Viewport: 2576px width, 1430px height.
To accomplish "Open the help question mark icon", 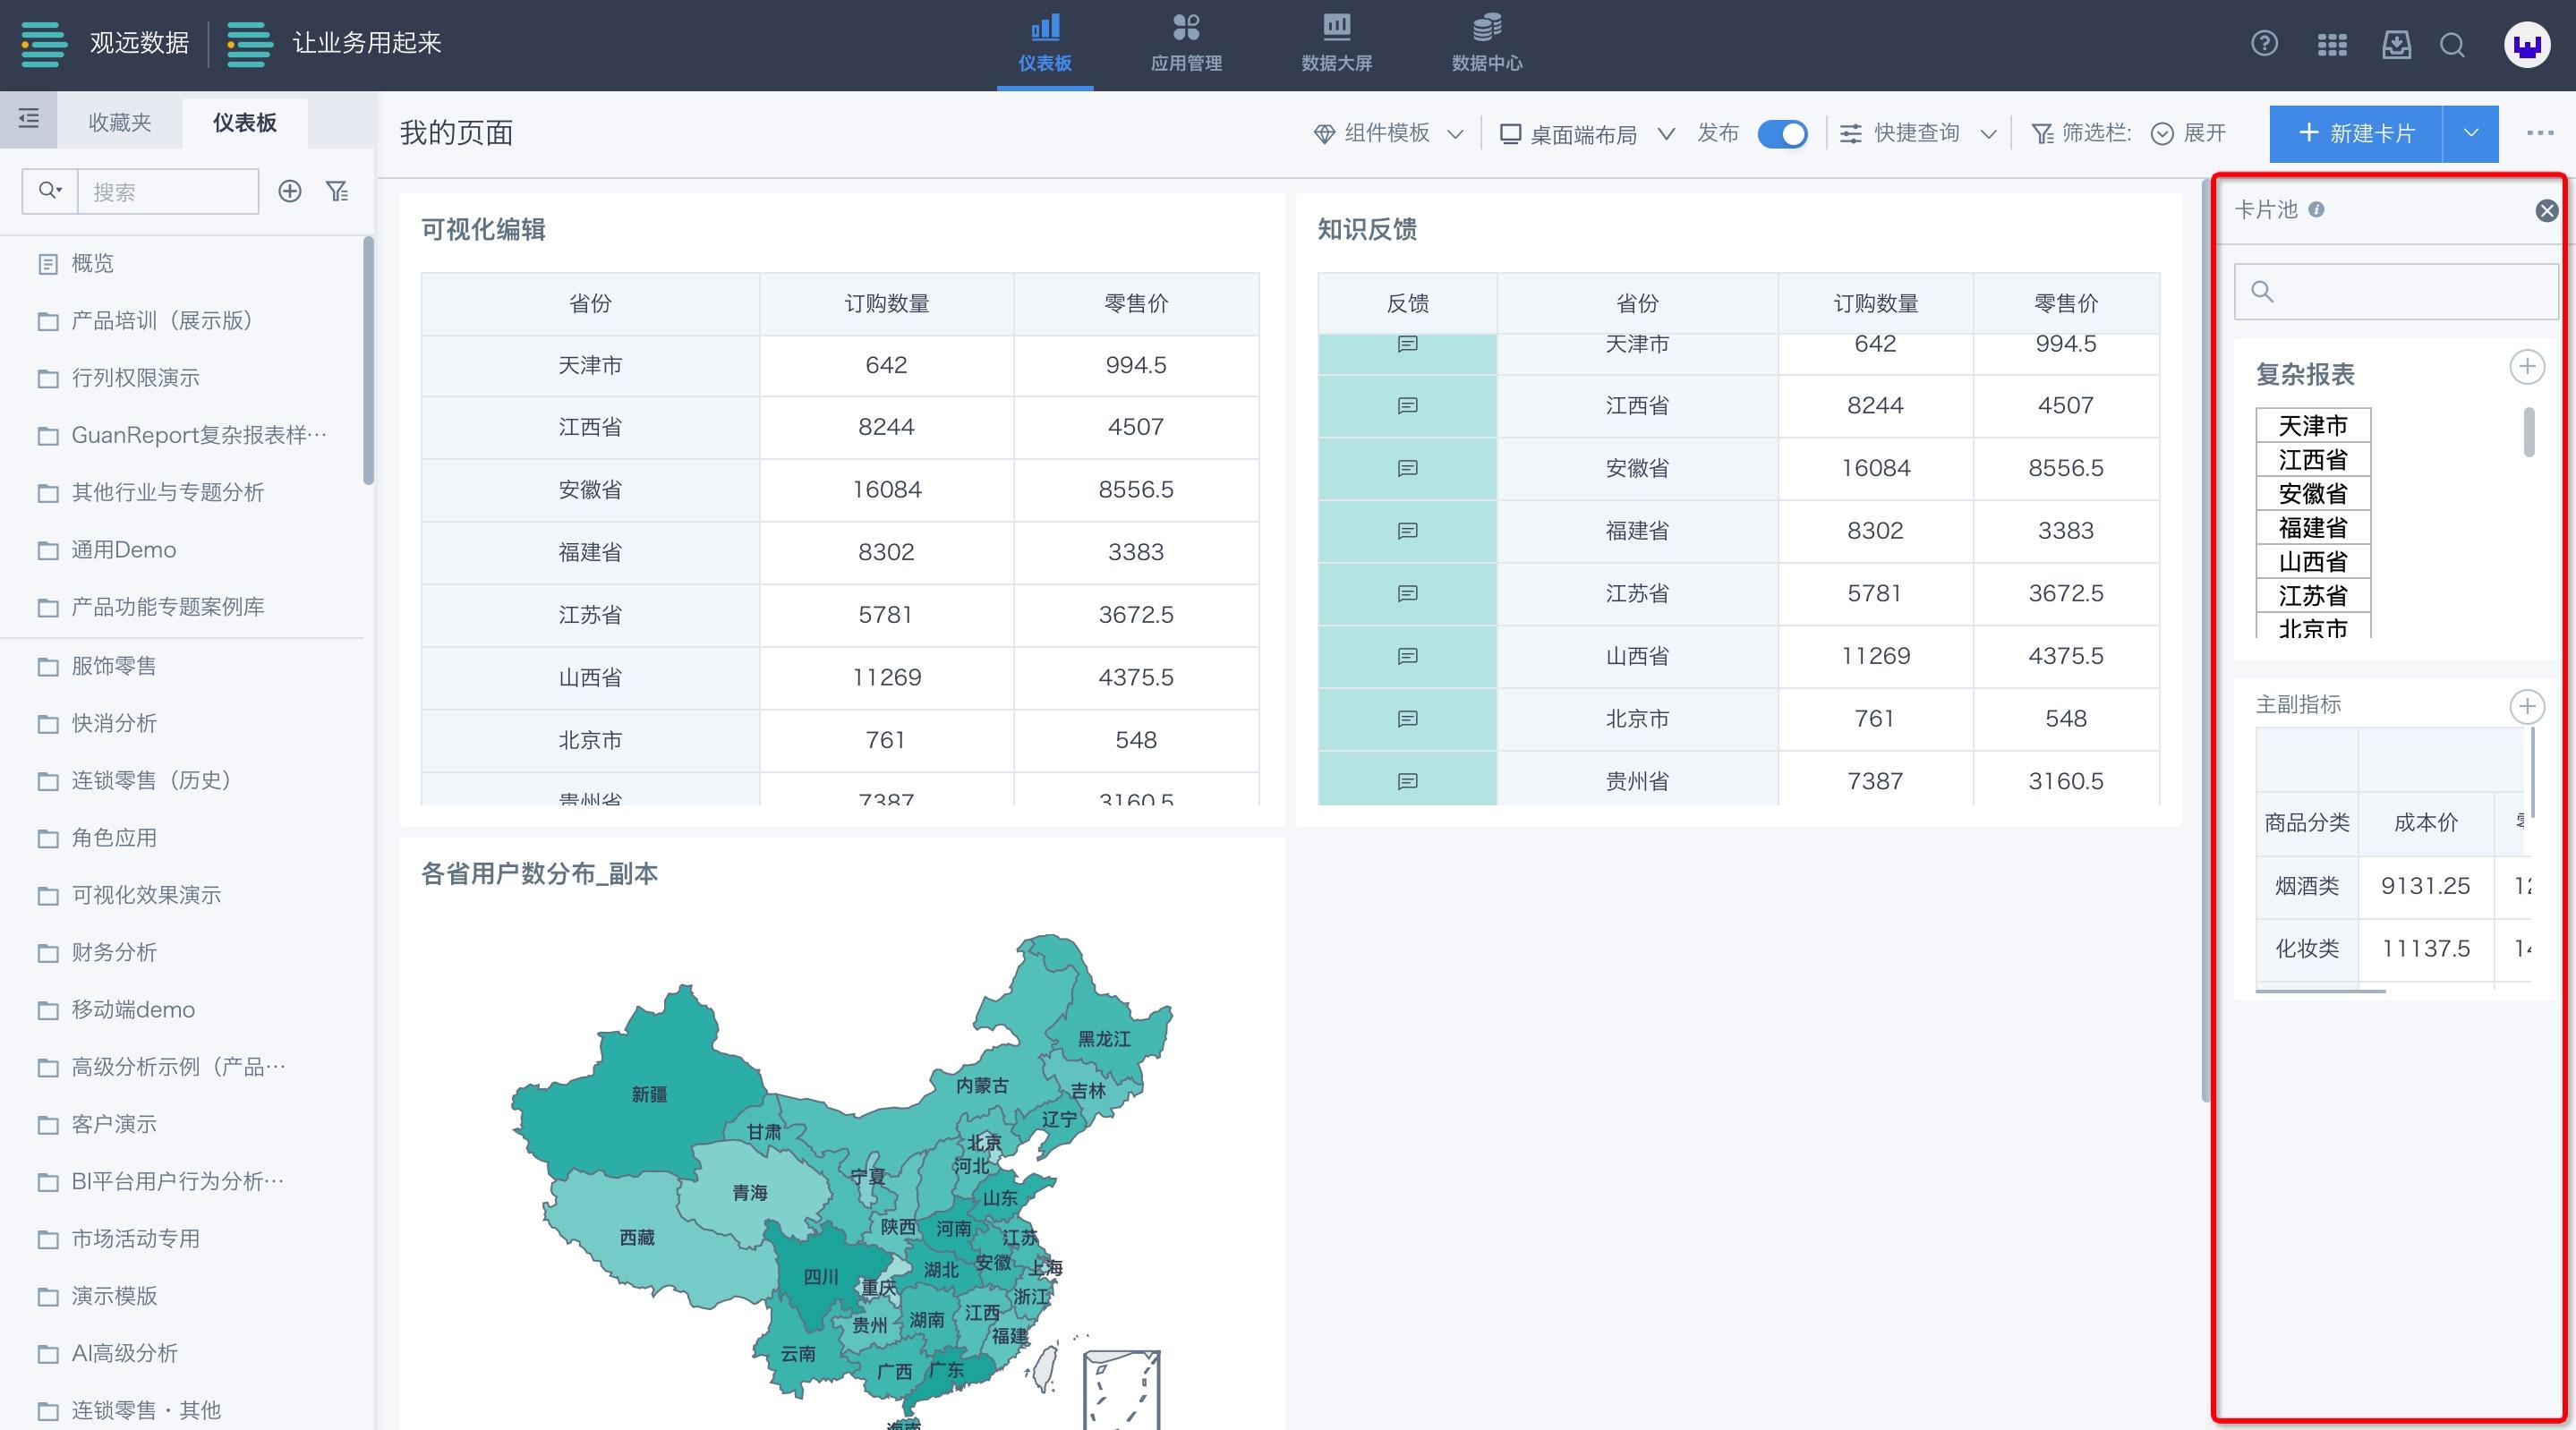I will (2264, 44).
